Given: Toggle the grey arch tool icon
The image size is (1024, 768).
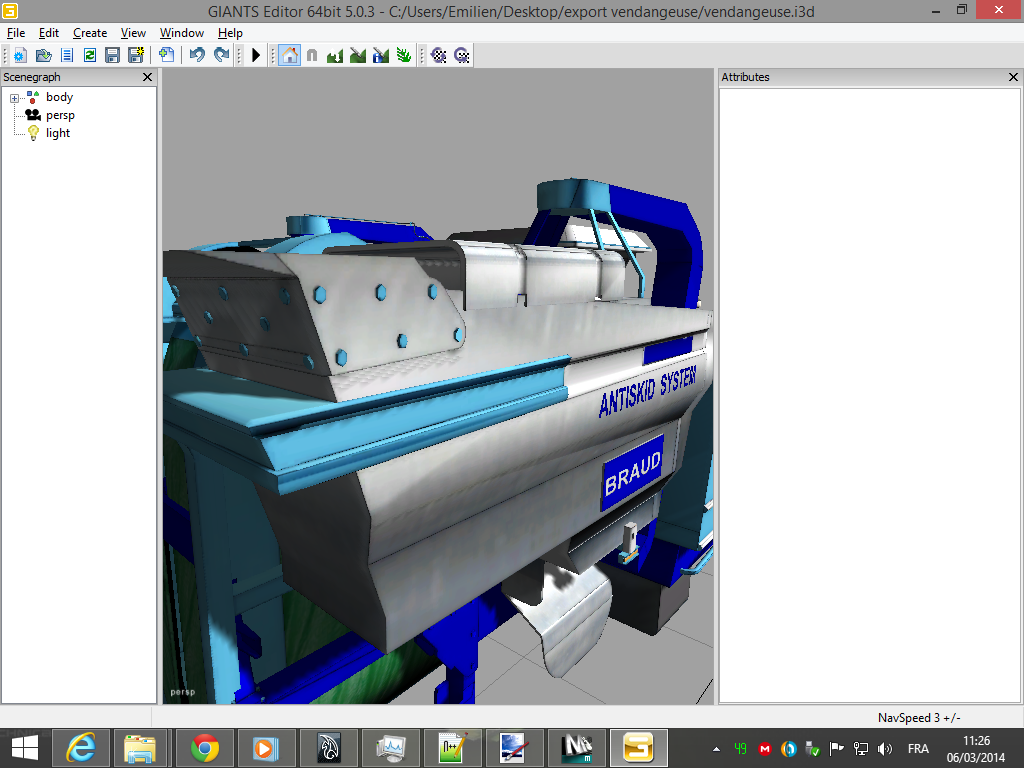Looking at the screenshot, I should (x=312, y=56).
